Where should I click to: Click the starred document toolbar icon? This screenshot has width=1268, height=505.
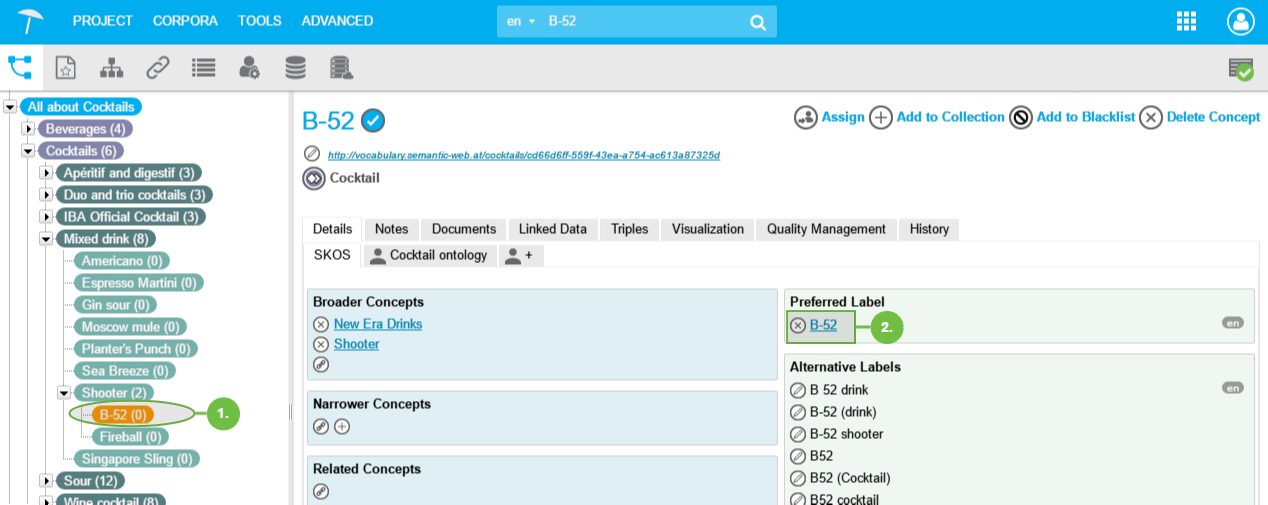(65, 68)
